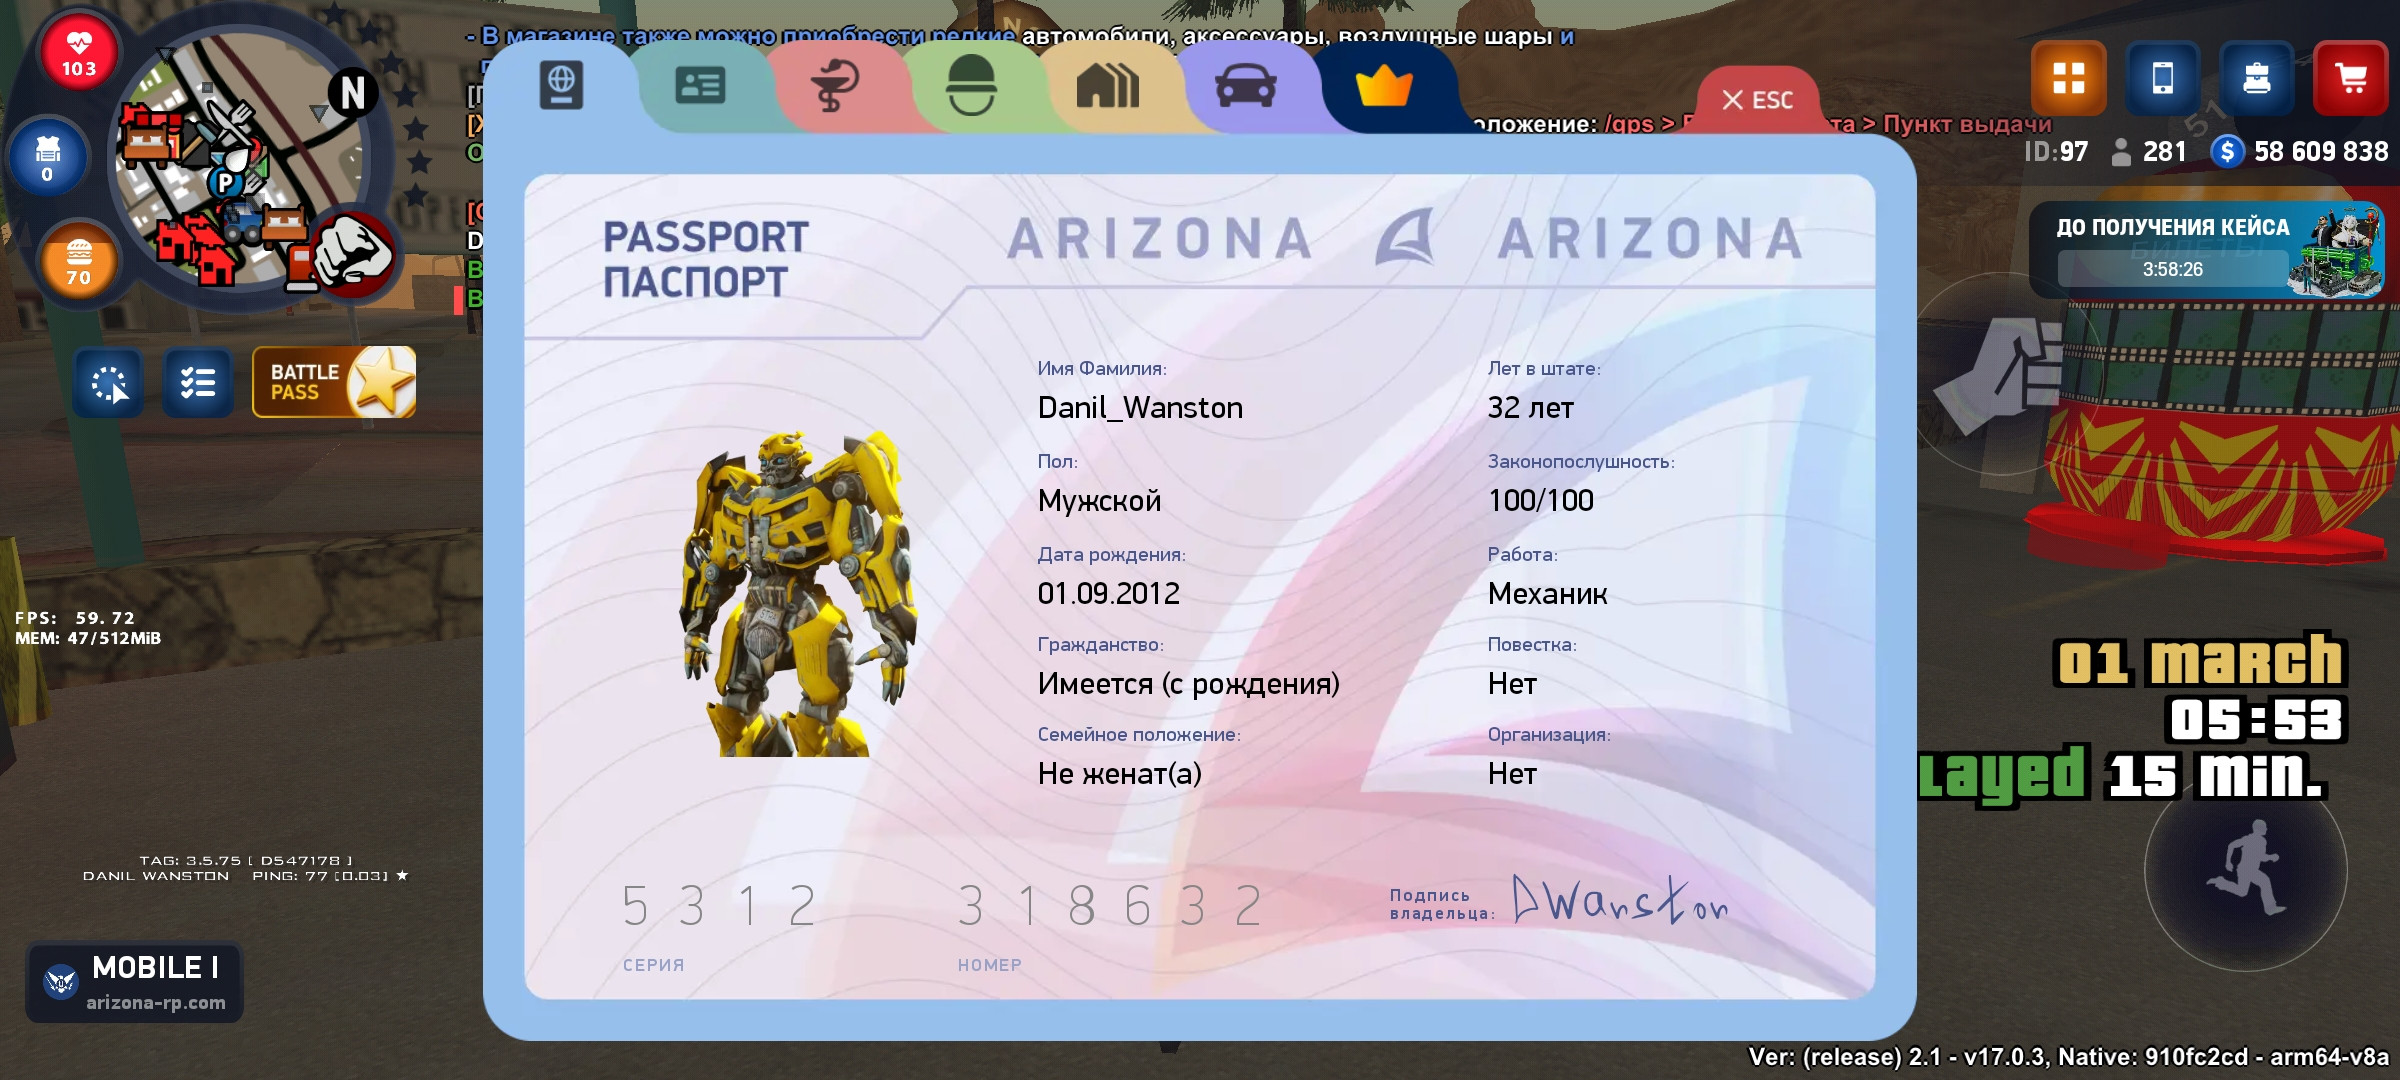Select the military helmet tab

(x=970, y=86)
